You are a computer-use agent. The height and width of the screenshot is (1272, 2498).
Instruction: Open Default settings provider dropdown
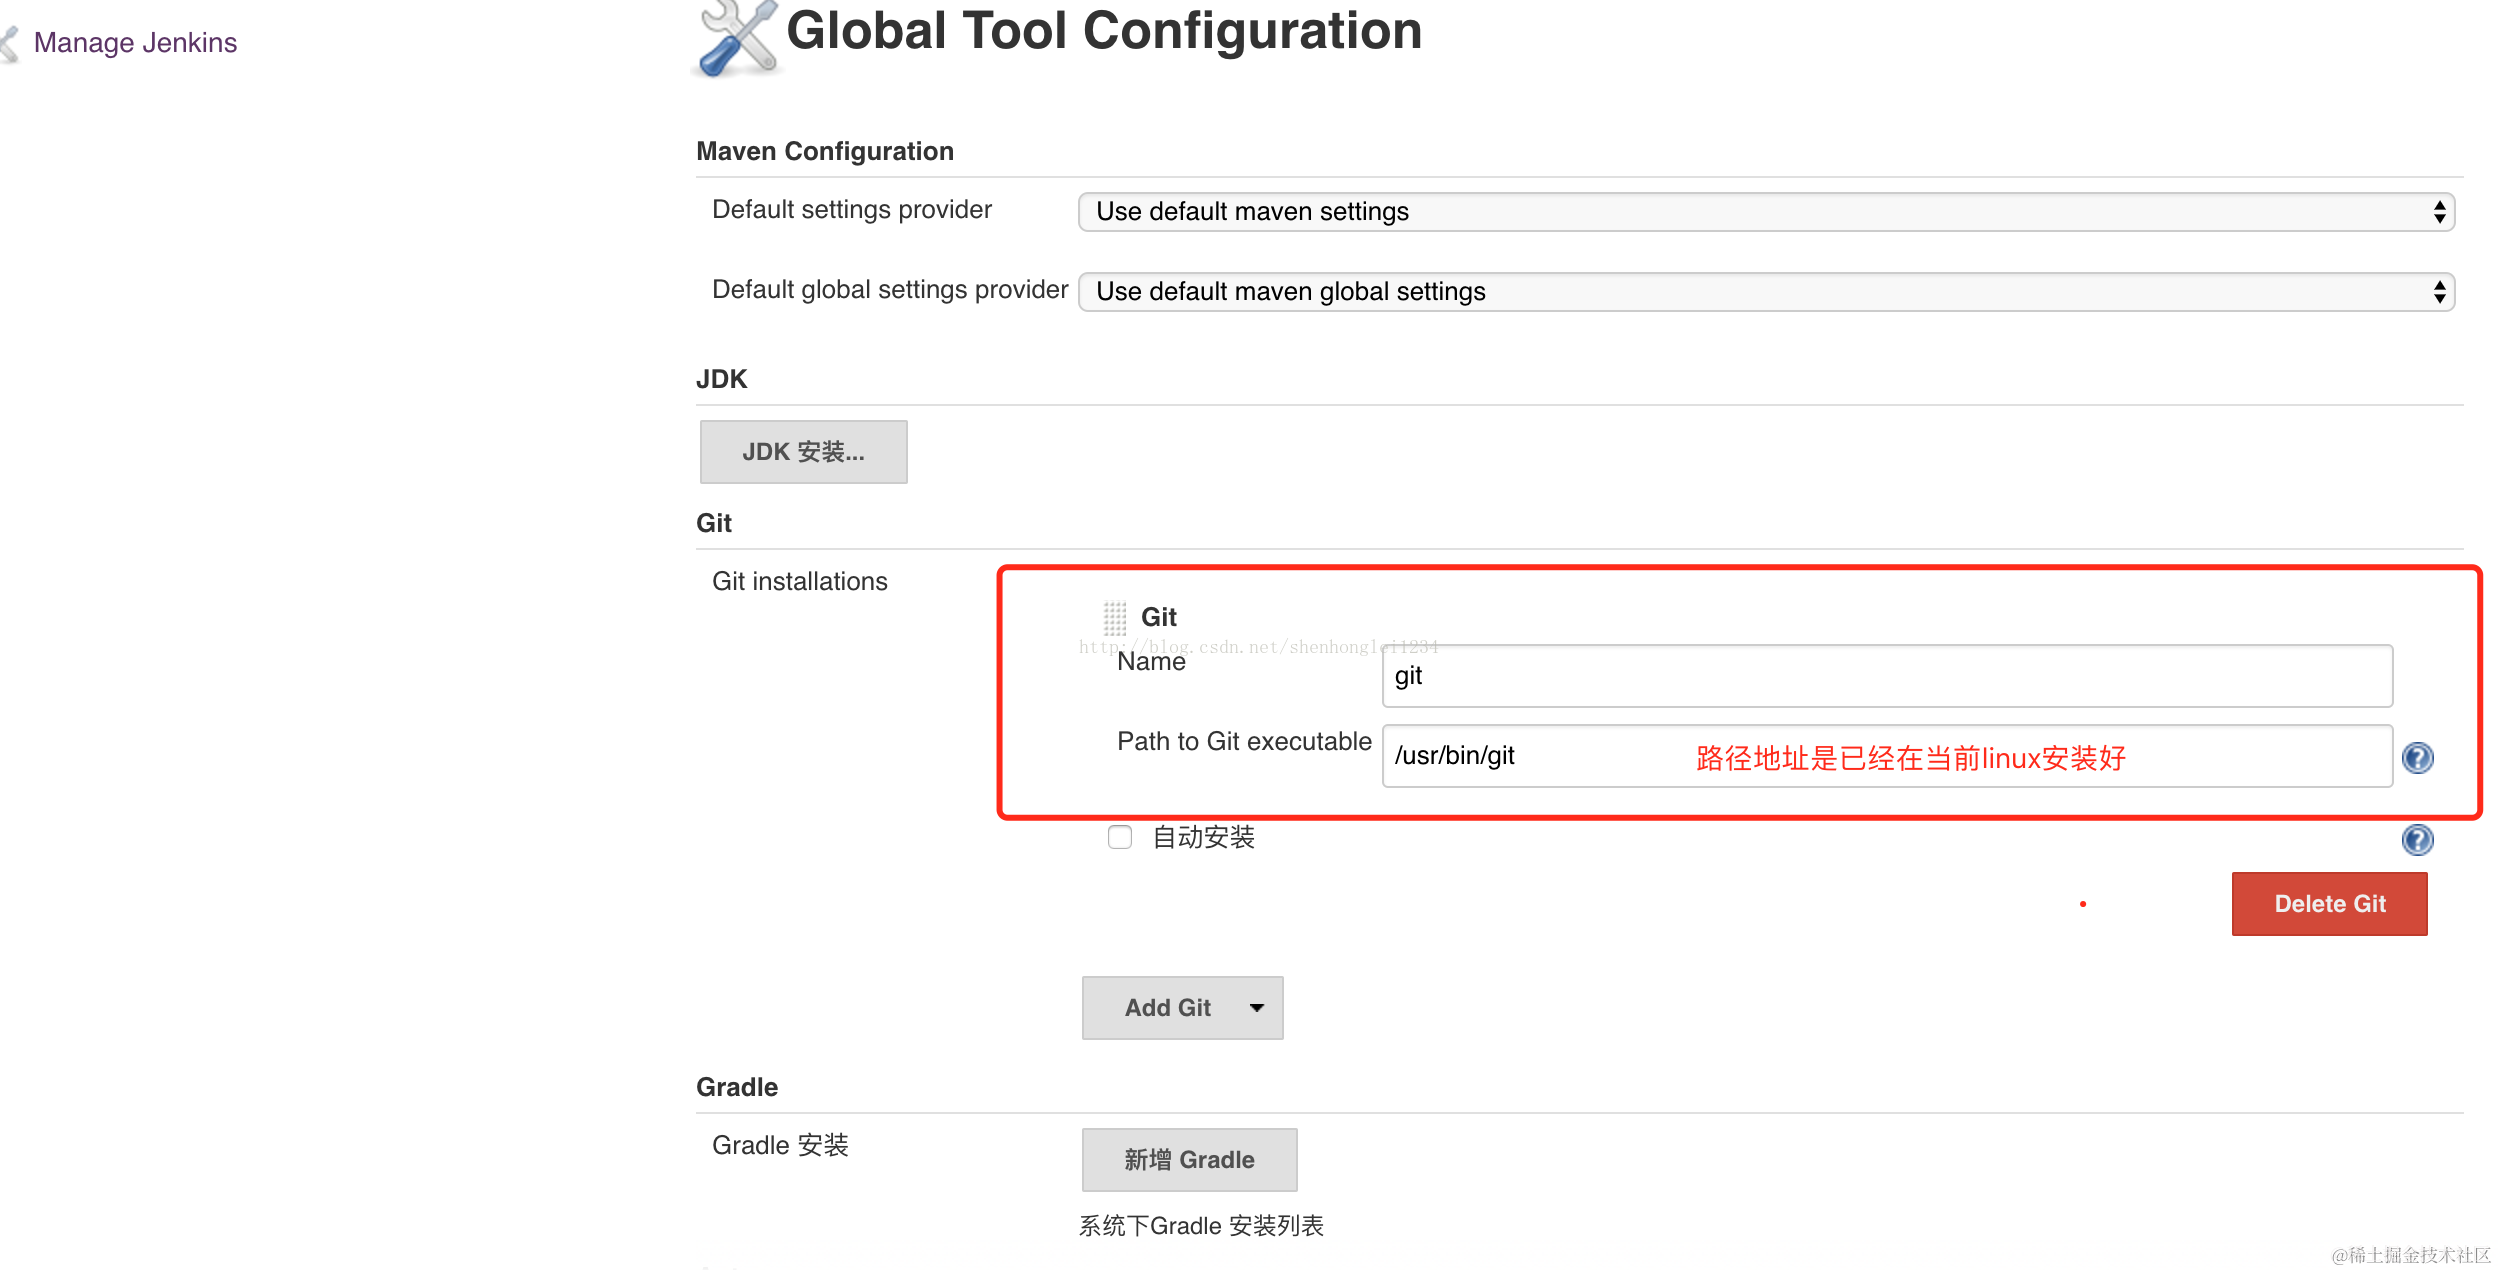[1765, 212]
